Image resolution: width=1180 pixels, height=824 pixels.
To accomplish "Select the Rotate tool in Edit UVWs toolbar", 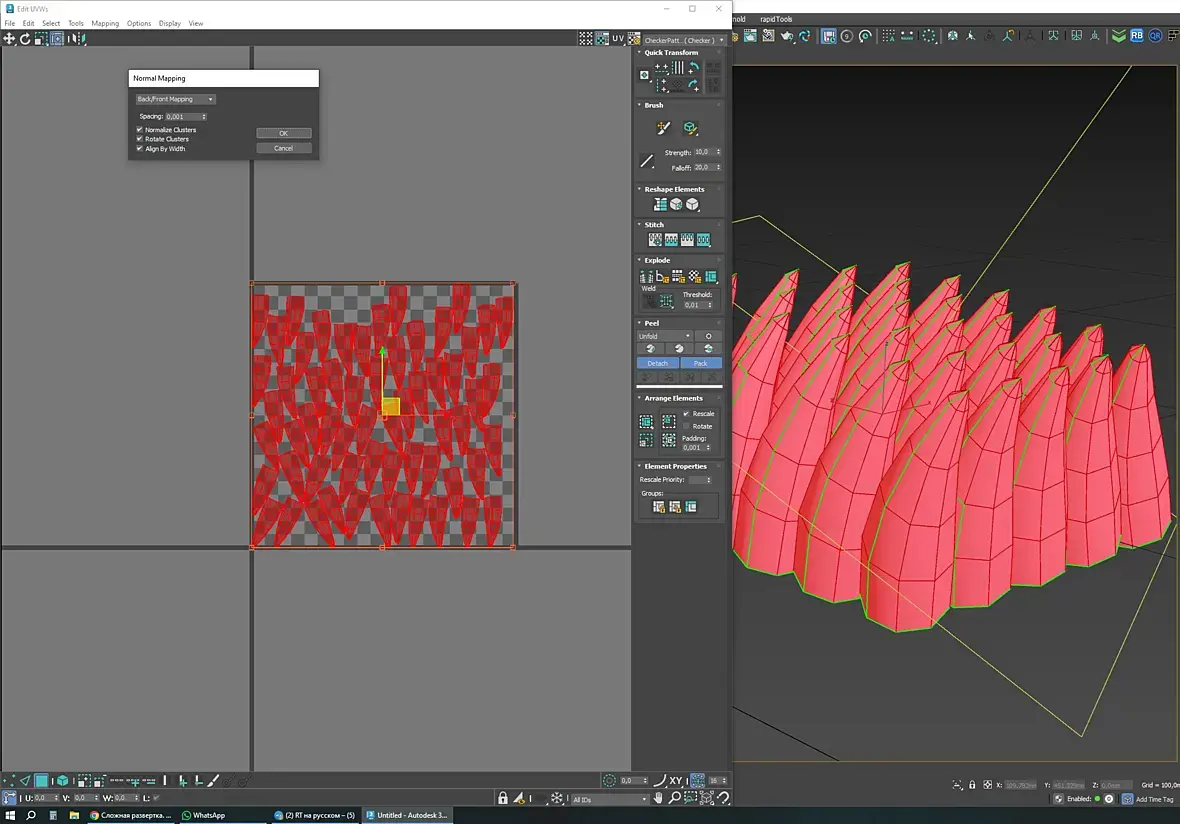I will pos(25,38).
